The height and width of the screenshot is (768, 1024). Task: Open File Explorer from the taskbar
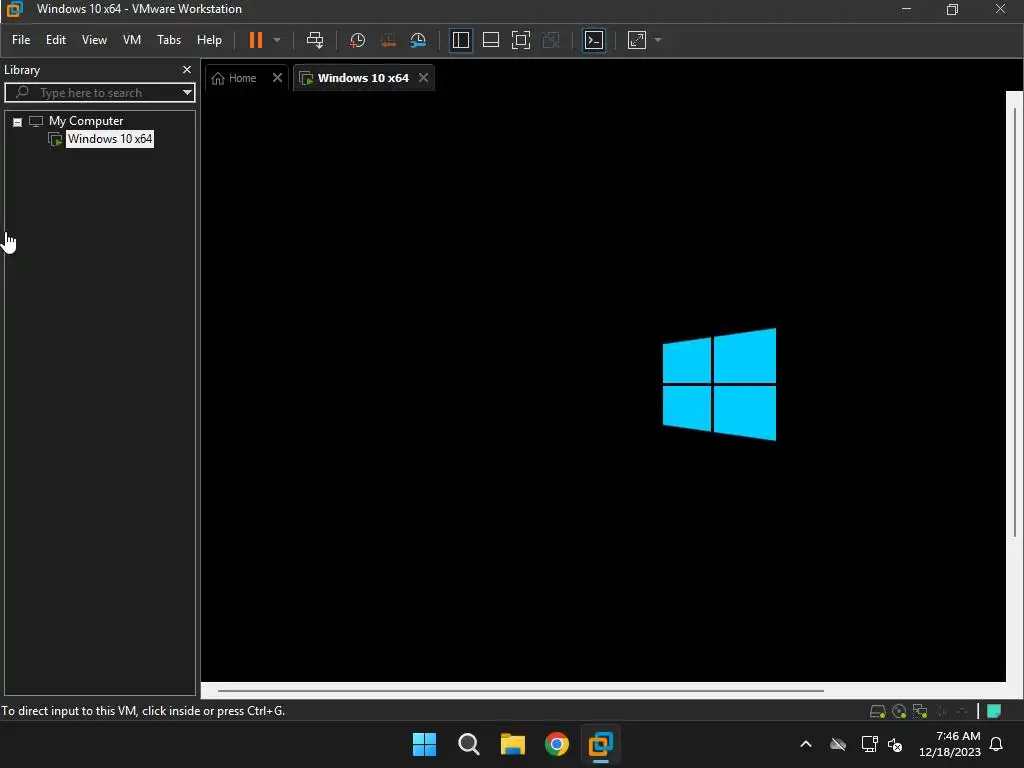click(x=513, y=744)
